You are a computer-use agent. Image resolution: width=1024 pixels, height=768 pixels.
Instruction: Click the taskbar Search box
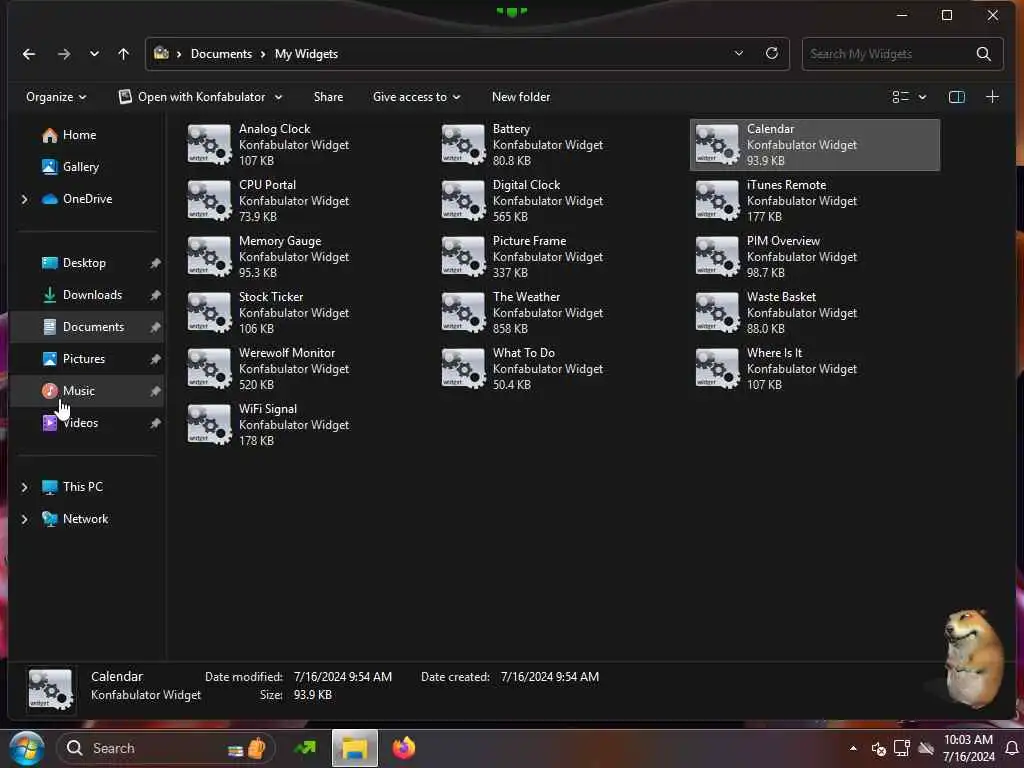click(x=166, y=748)
